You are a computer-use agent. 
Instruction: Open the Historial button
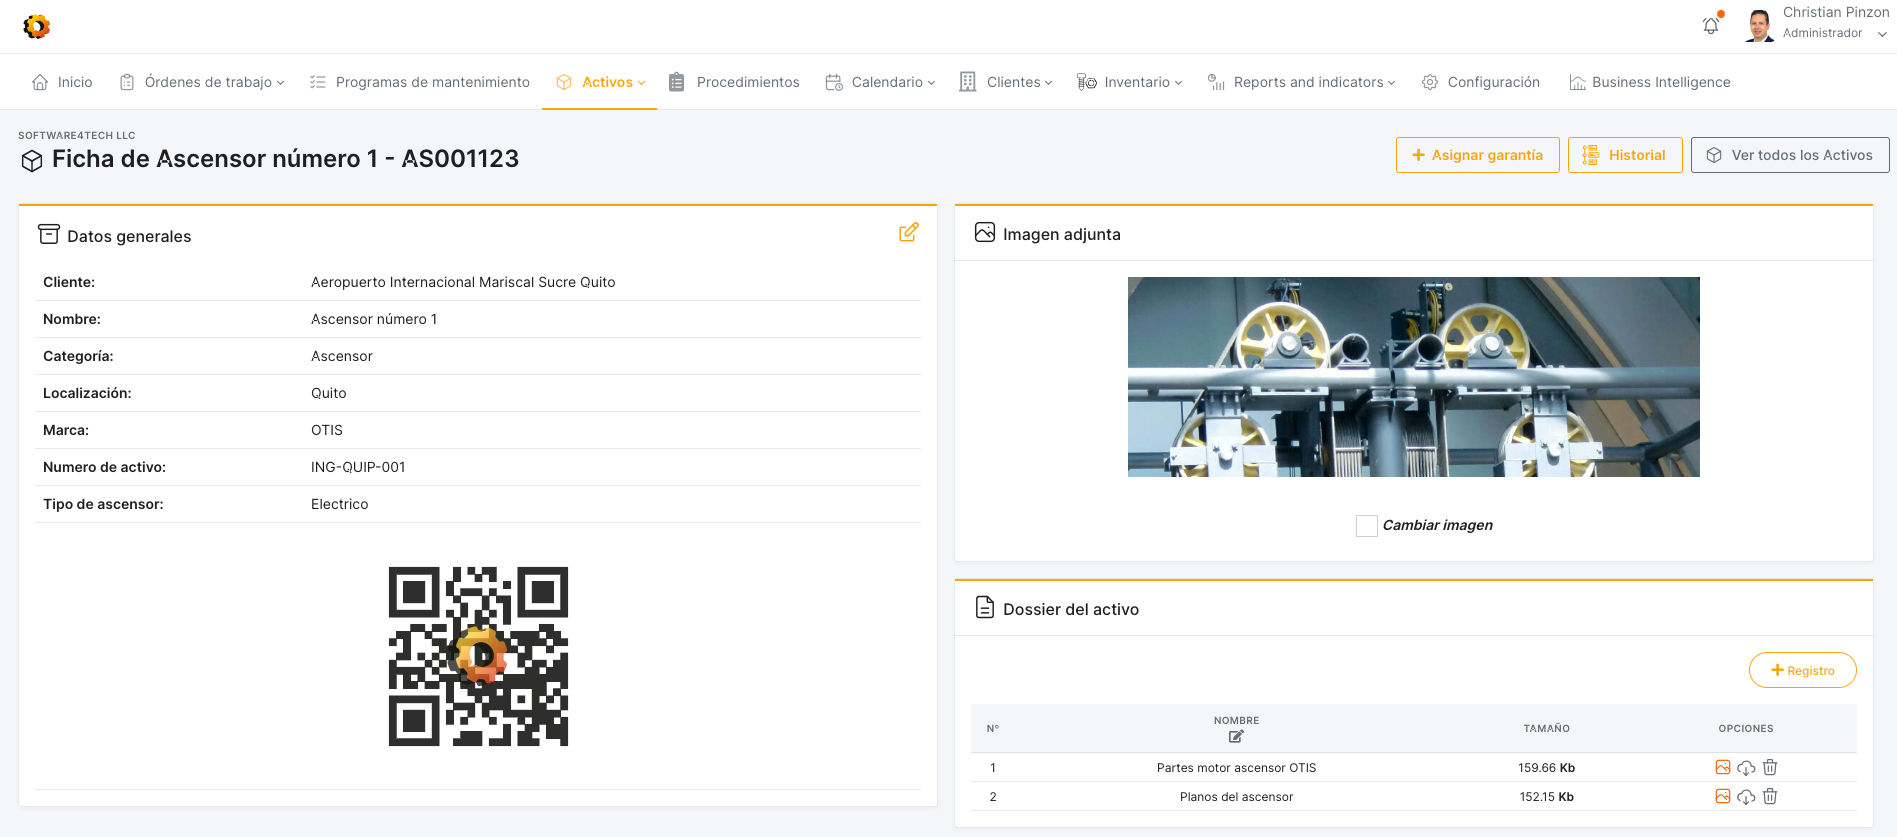pyautogui.click(x=1625, y=155)
